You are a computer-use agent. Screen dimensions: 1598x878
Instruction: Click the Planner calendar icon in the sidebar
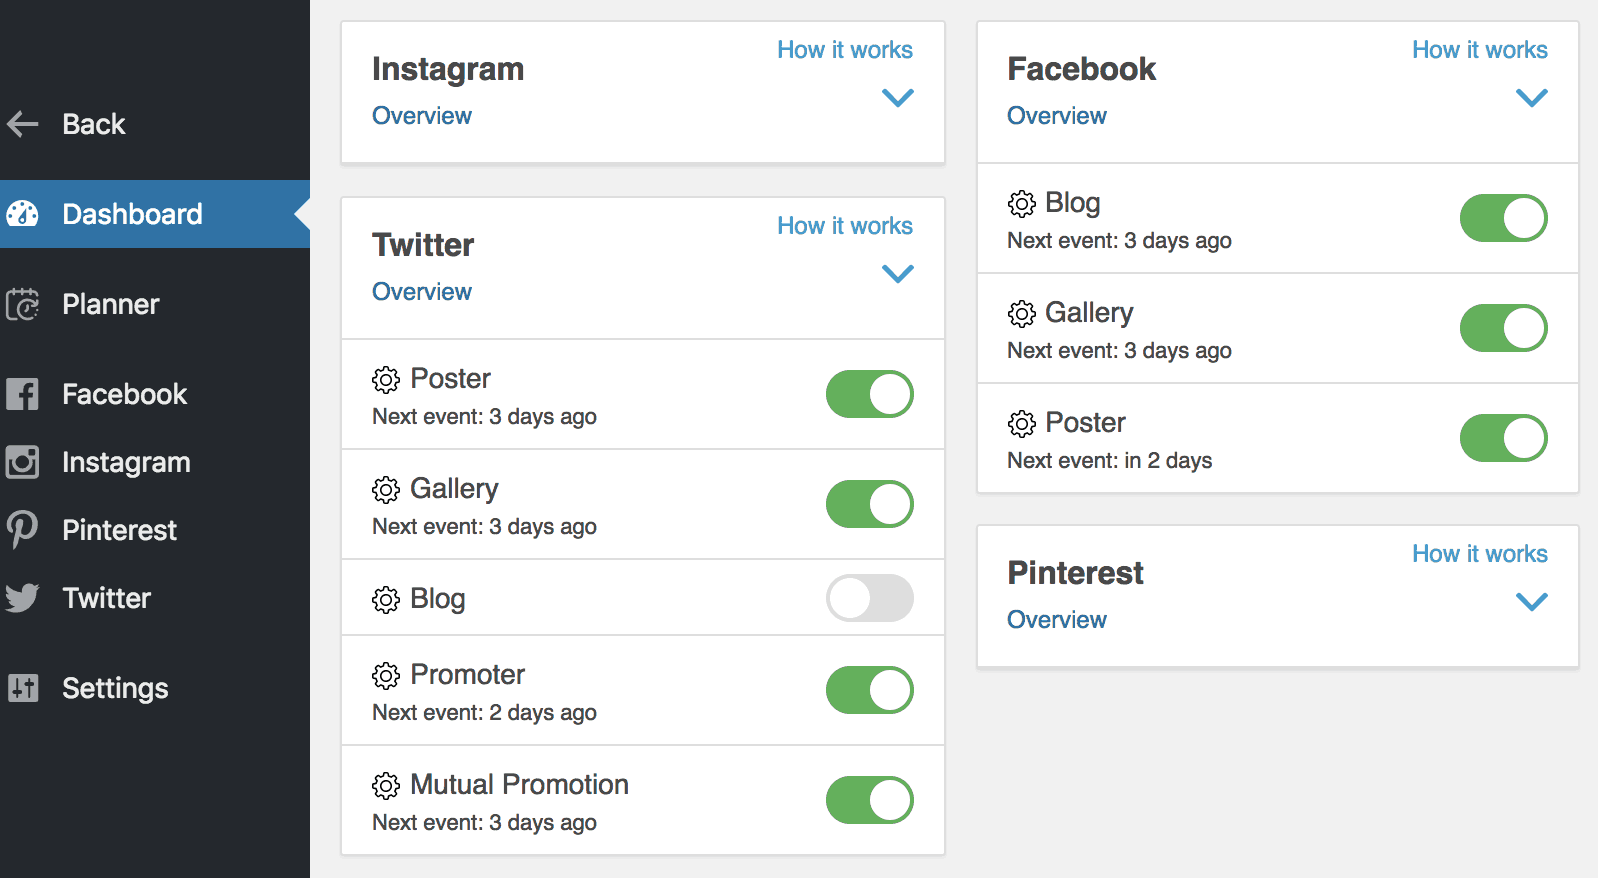coord(22,304)
